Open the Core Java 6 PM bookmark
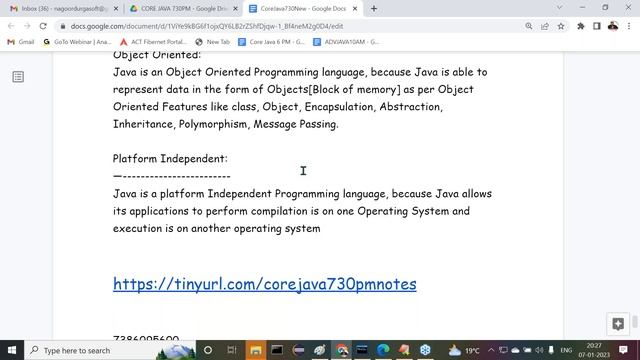 click(x=271, y=42)
